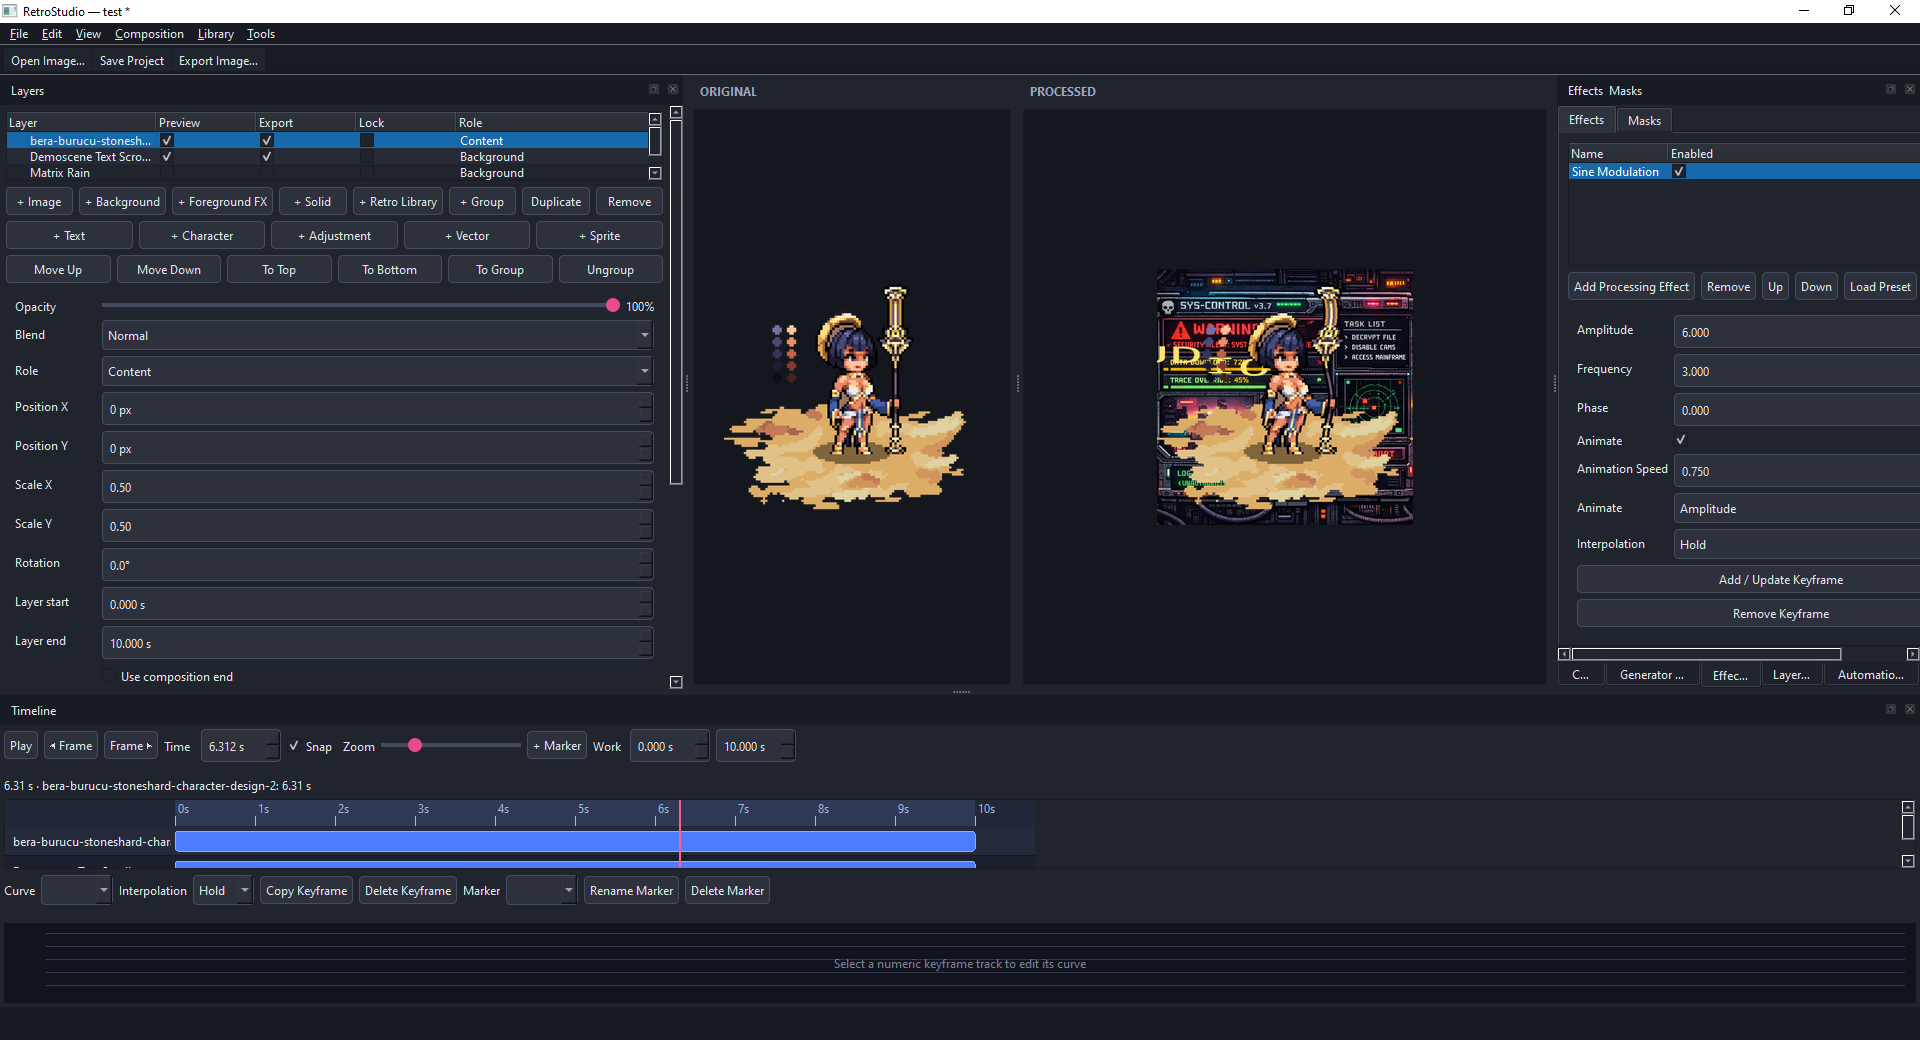Open the Blend mode dropdown

click(377, 336)
